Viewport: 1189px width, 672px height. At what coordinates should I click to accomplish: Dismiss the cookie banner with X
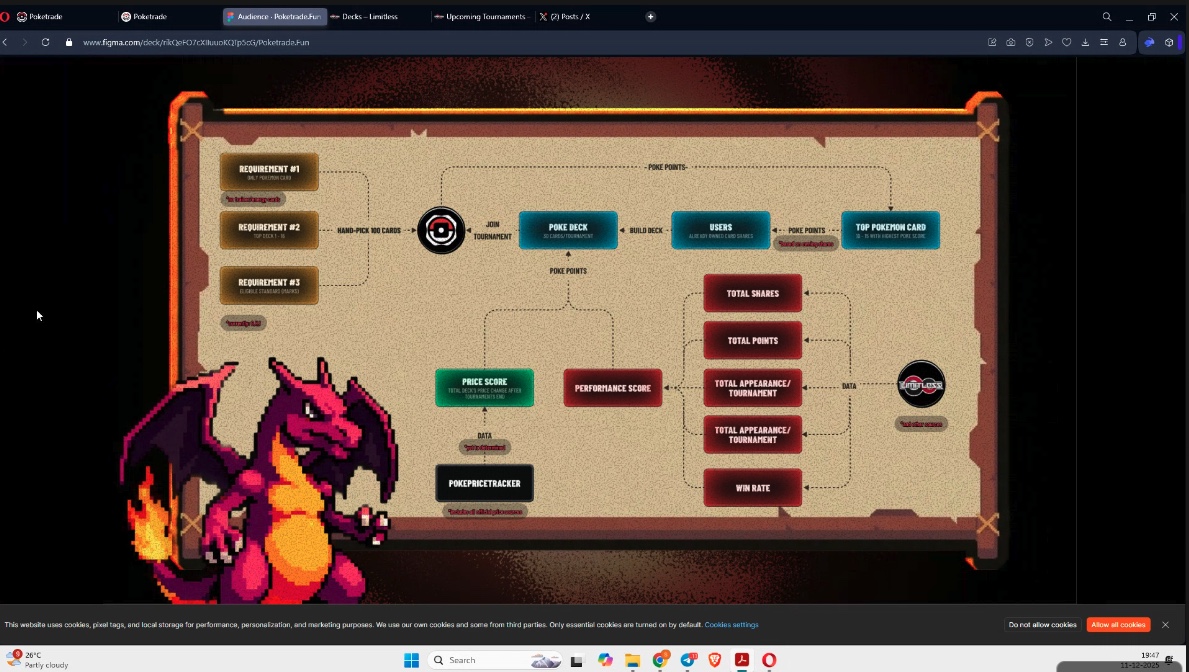tap(1165, 625)
